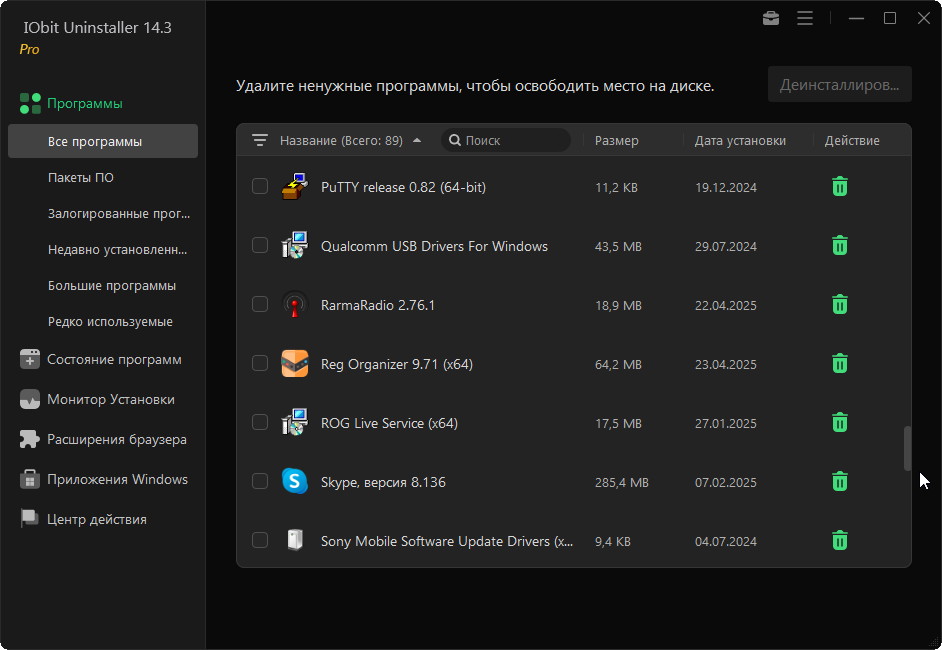
Task: Click the Программы sidebar label
Action: (x=85, y=103)
